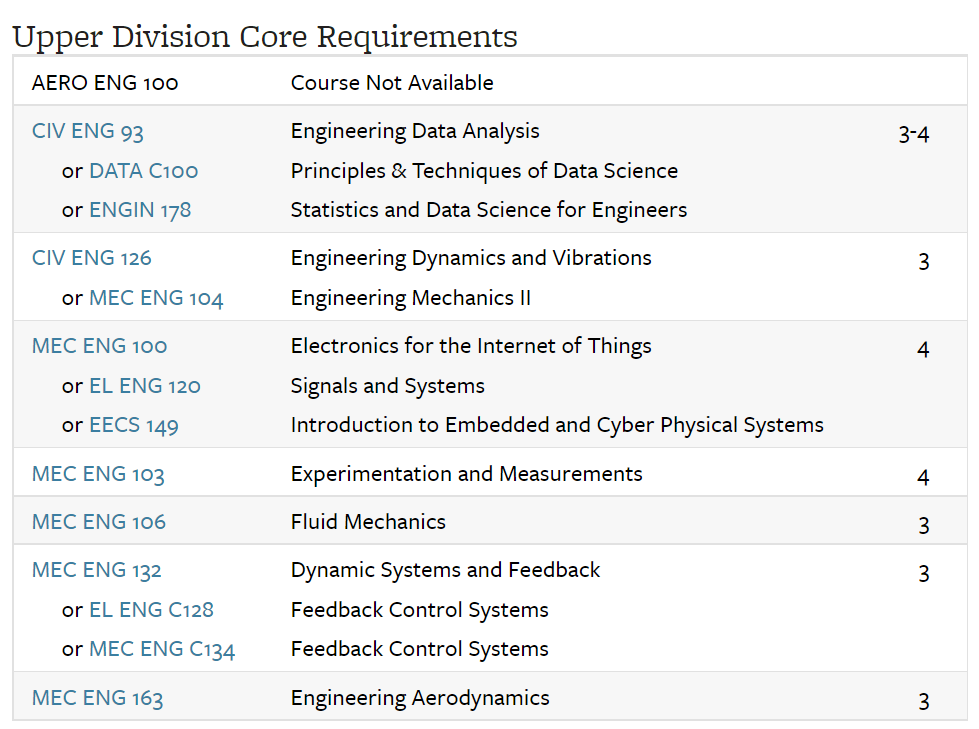Screen dimensions: 979x729
Task: Click the Upper Division Core Requirements heading
Action: tap(265, 36)
